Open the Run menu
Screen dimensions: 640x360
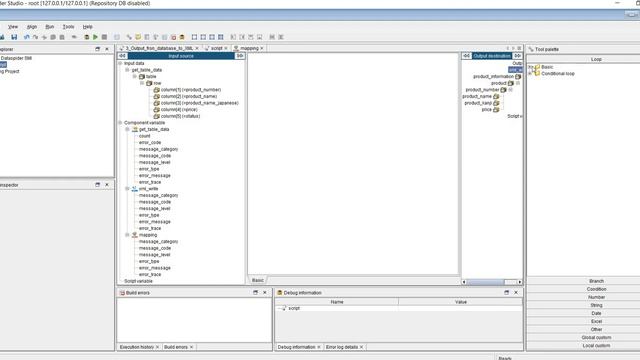point(50,27)
